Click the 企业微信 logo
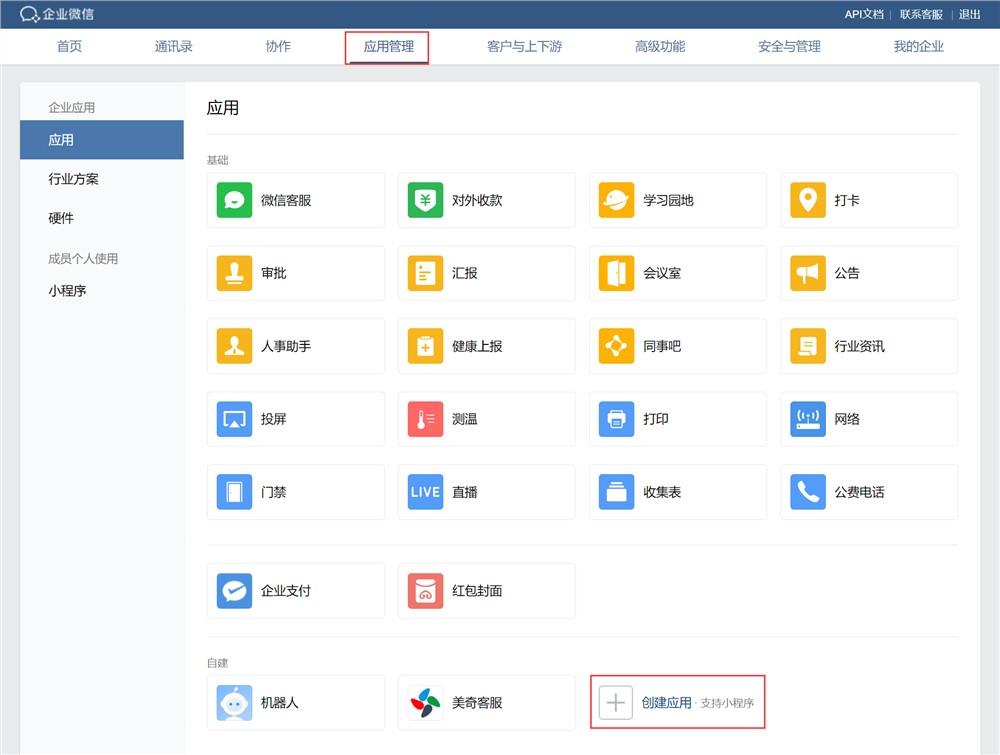The height and width of the screenshot is (755, 1000). [x=57, y=13]
